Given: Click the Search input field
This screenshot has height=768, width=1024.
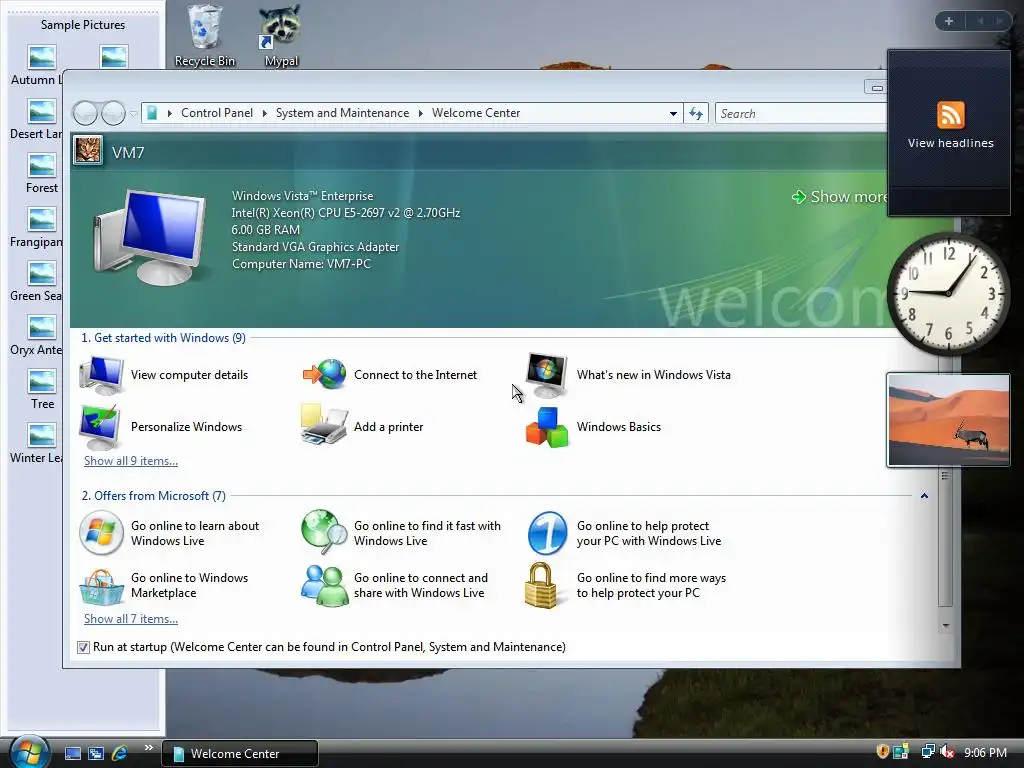Looking at the screenshot, I should click(801, 114).
